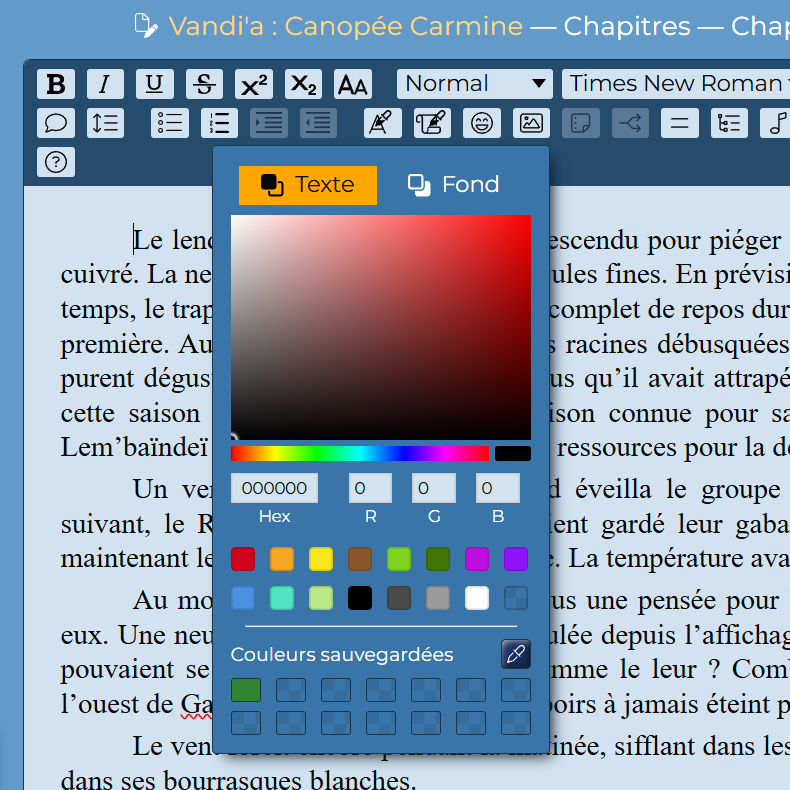Pick the violet preset swatch
The height and width of the screenshot is (790, 790).
(x=516, y=559)
